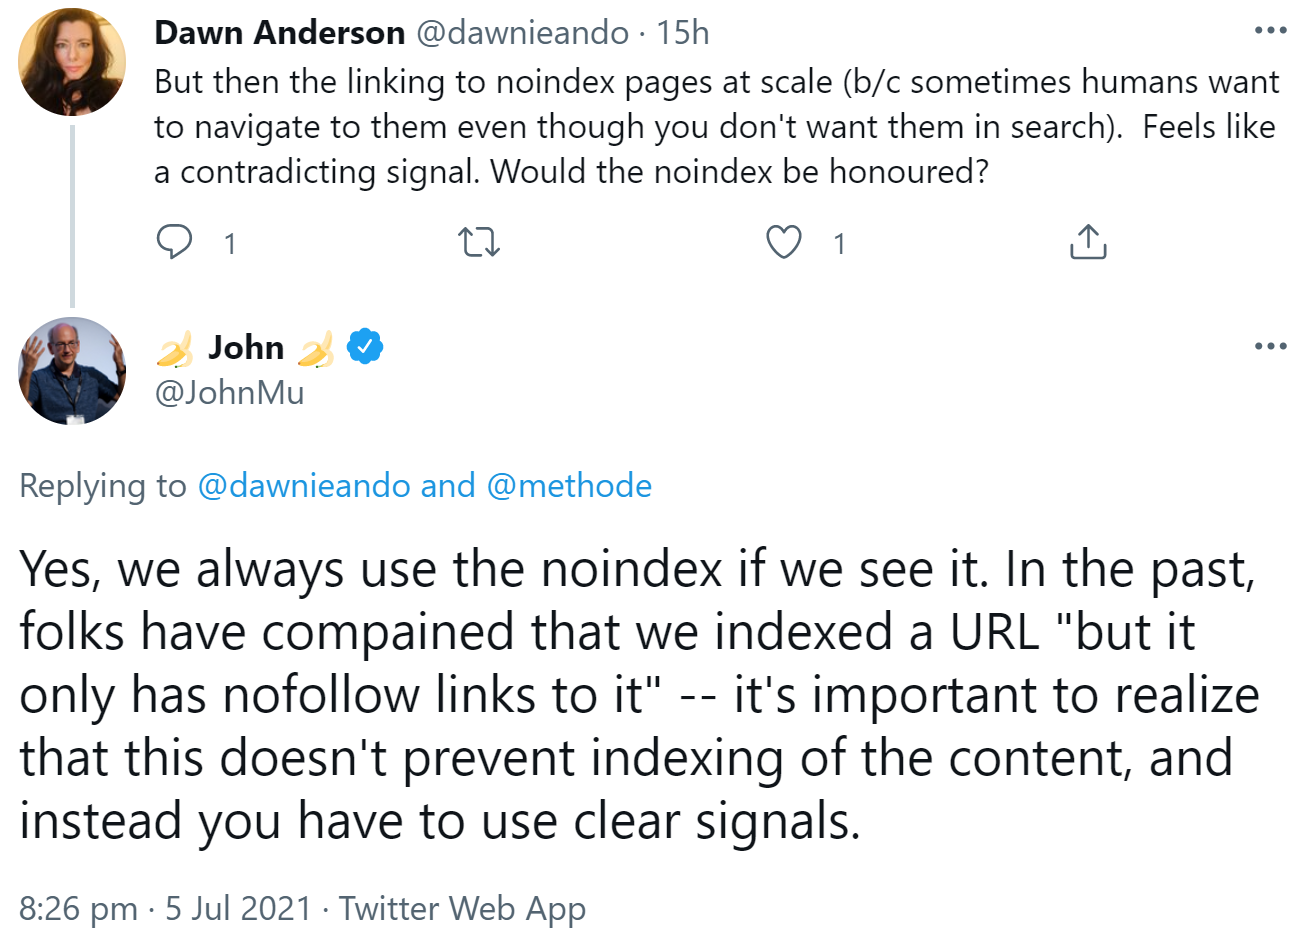This screenshot has height=945, width=1315.
Task: Open John's profile picture
Action: tap(71, 371)
